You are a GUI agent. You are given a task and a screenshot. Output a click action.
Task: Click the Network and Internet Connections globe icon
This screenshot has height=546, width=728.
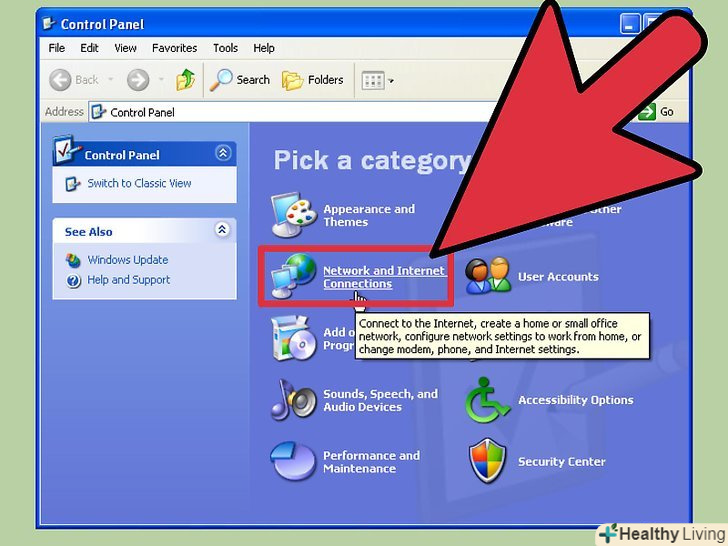(x=294, y=276)
